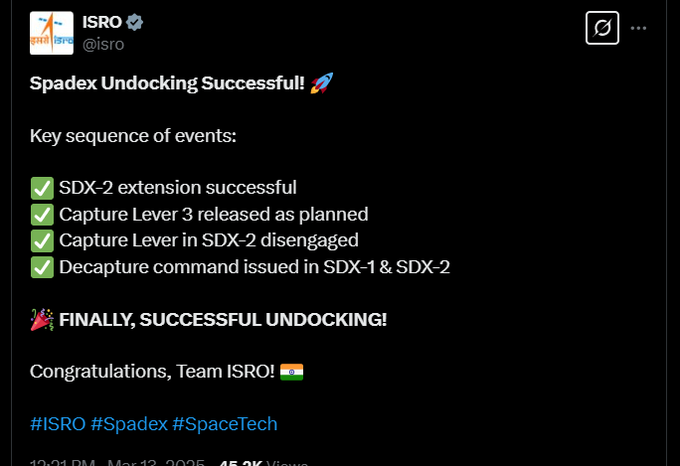
Task: Open the ISRO display name
Action: pos(102,22)
